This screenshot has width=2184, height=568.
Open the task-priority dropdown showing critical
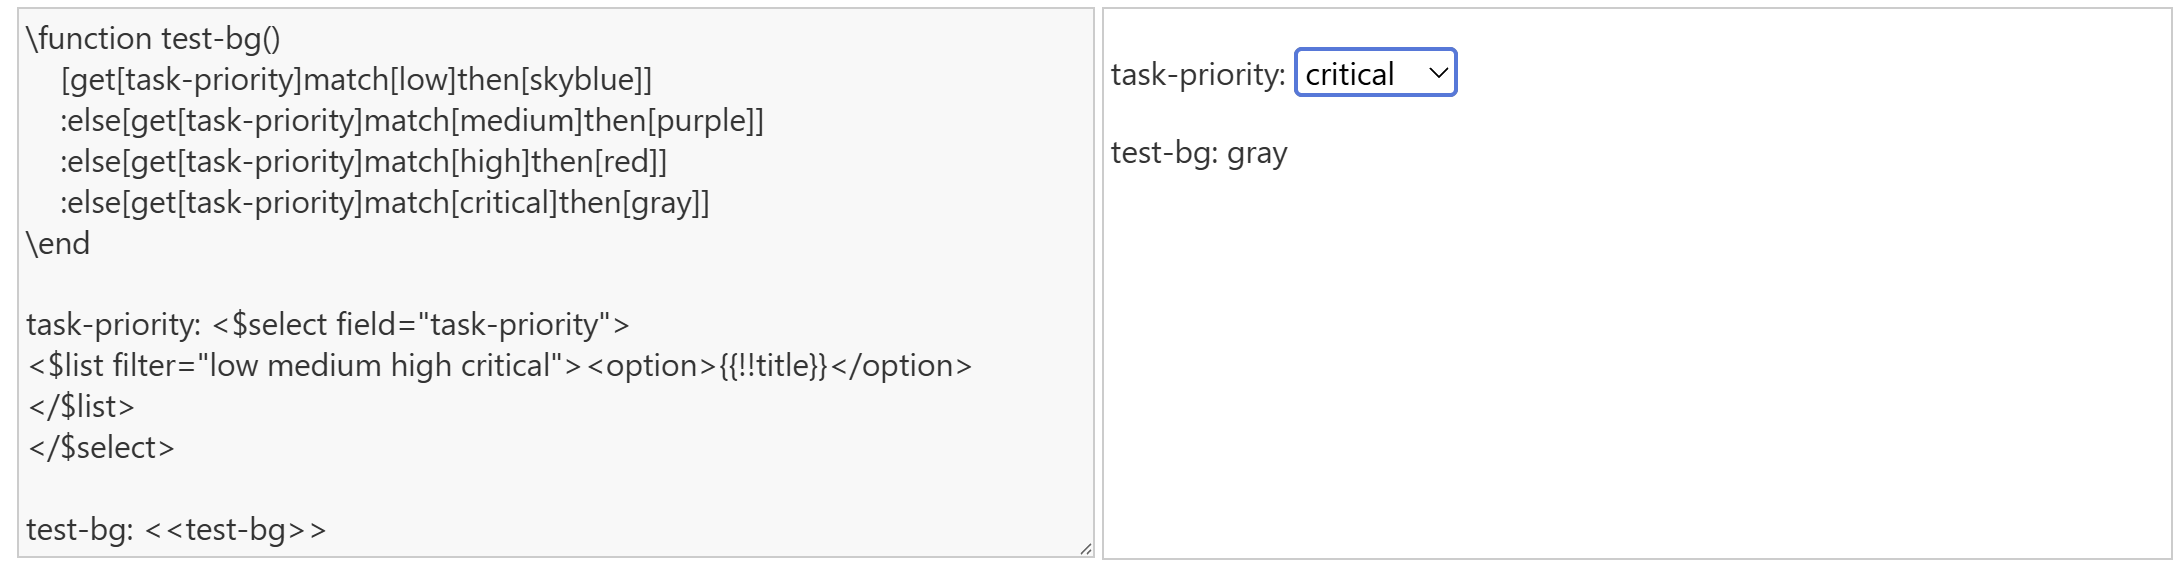(1374, 73)
